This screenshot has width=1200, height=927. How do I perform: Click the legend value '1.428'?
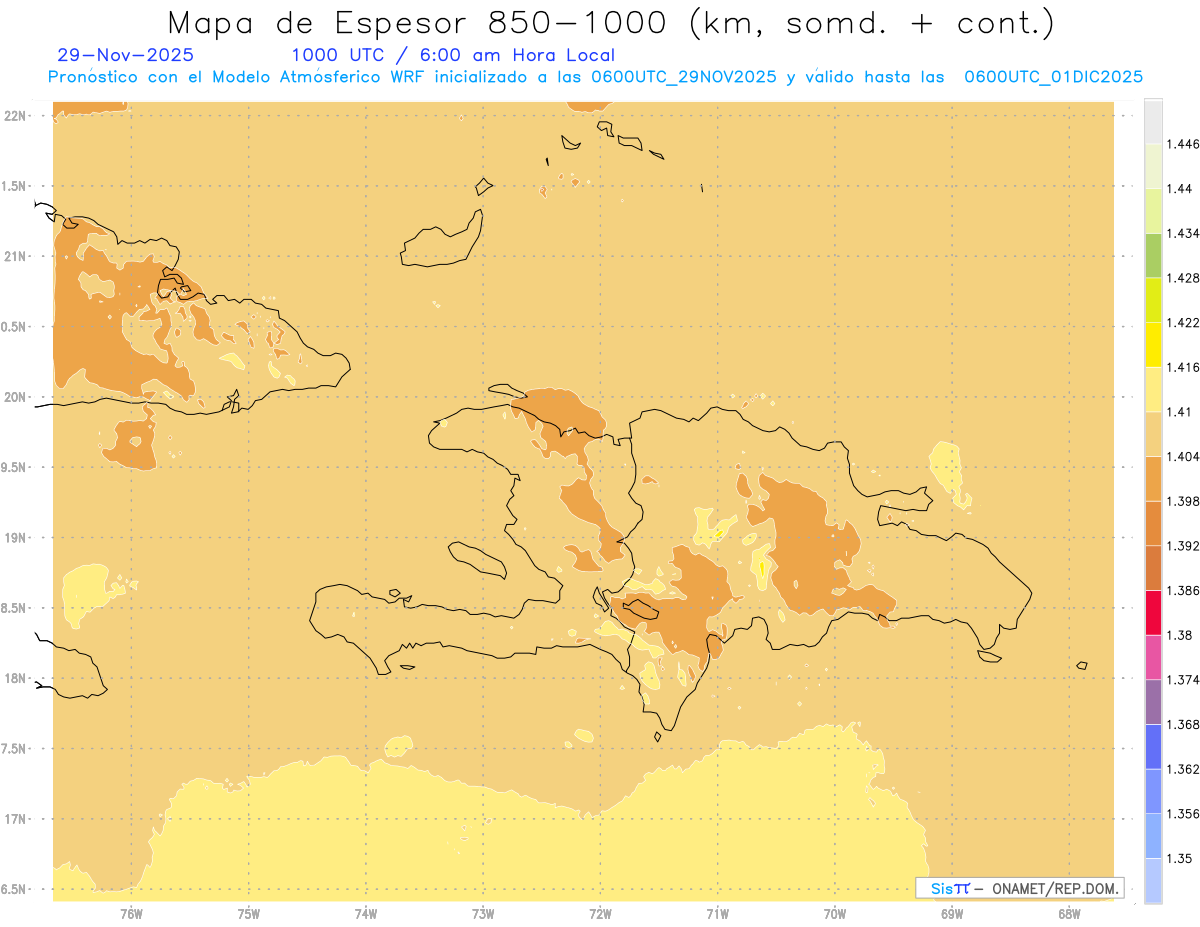point(1183,278)
